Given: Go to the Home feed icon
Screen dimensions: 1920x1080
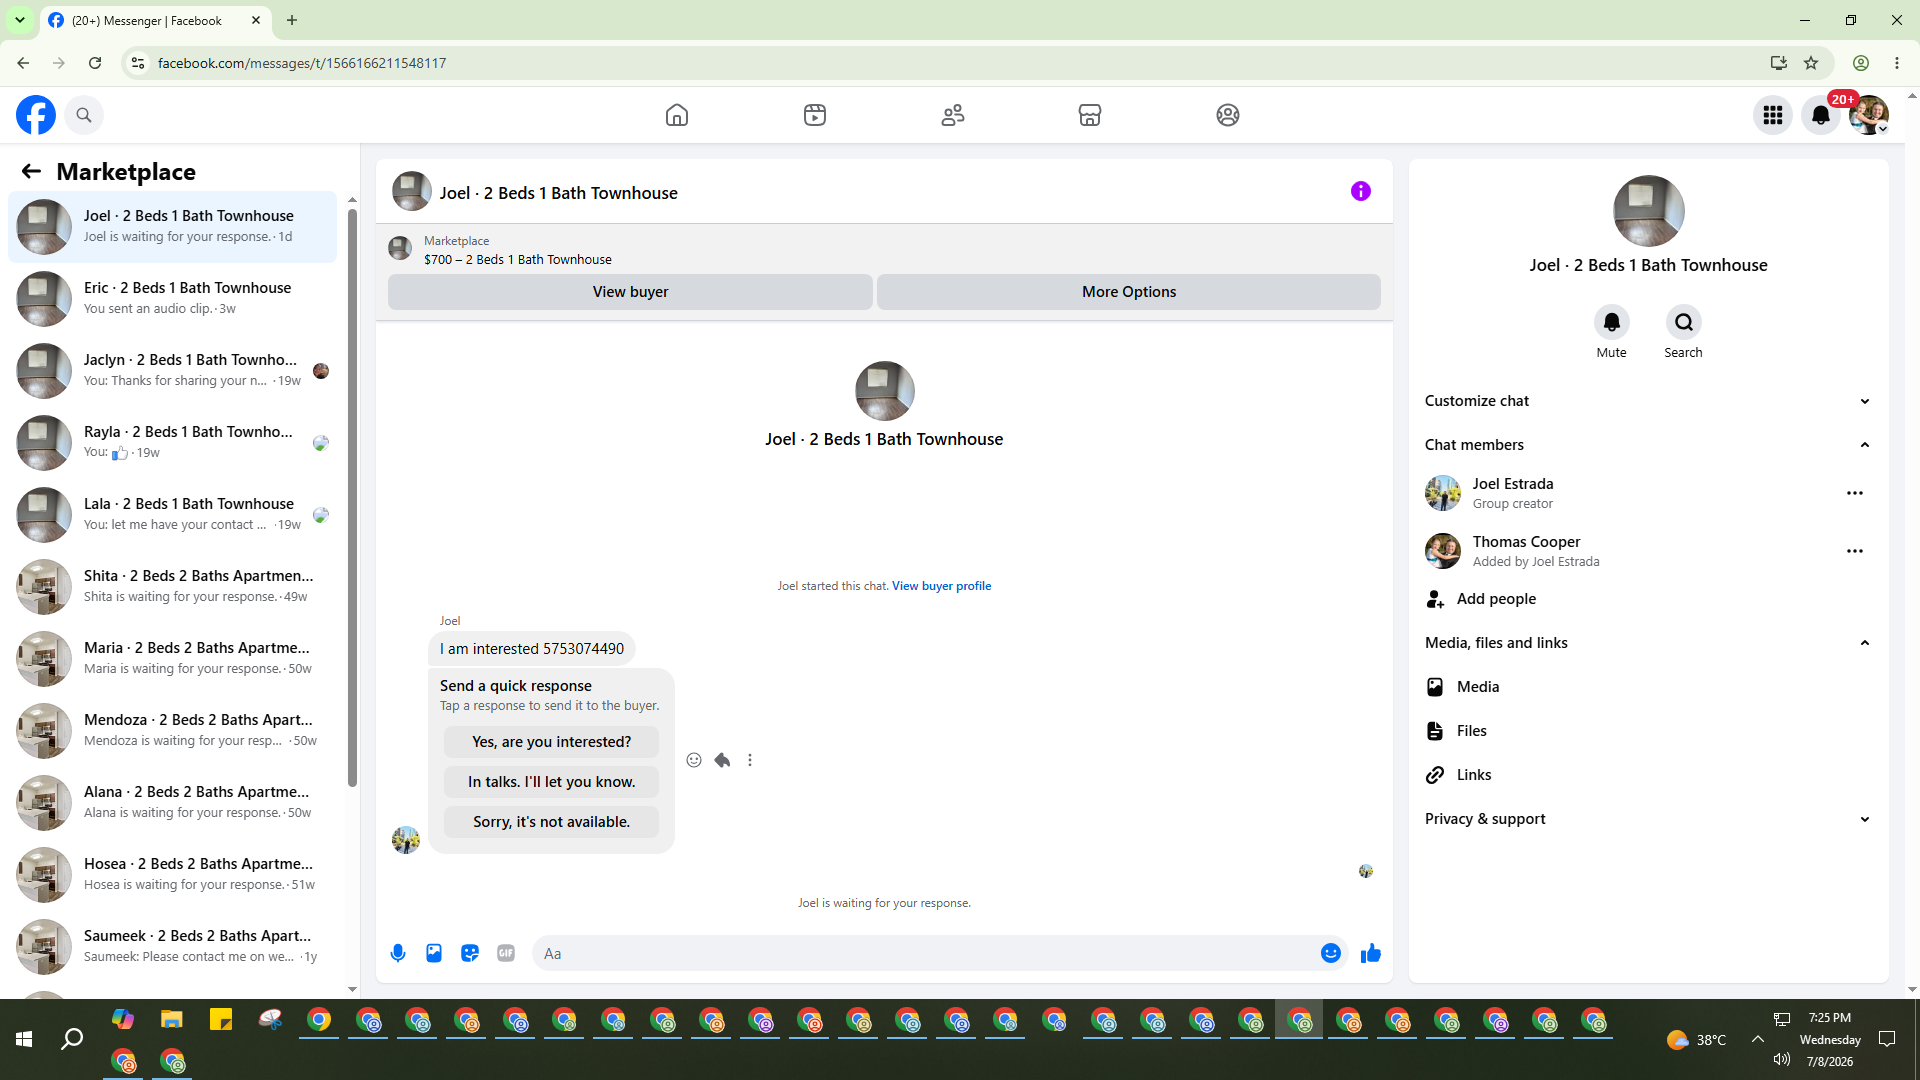Looking at the screenshot, I should (677, 115).
